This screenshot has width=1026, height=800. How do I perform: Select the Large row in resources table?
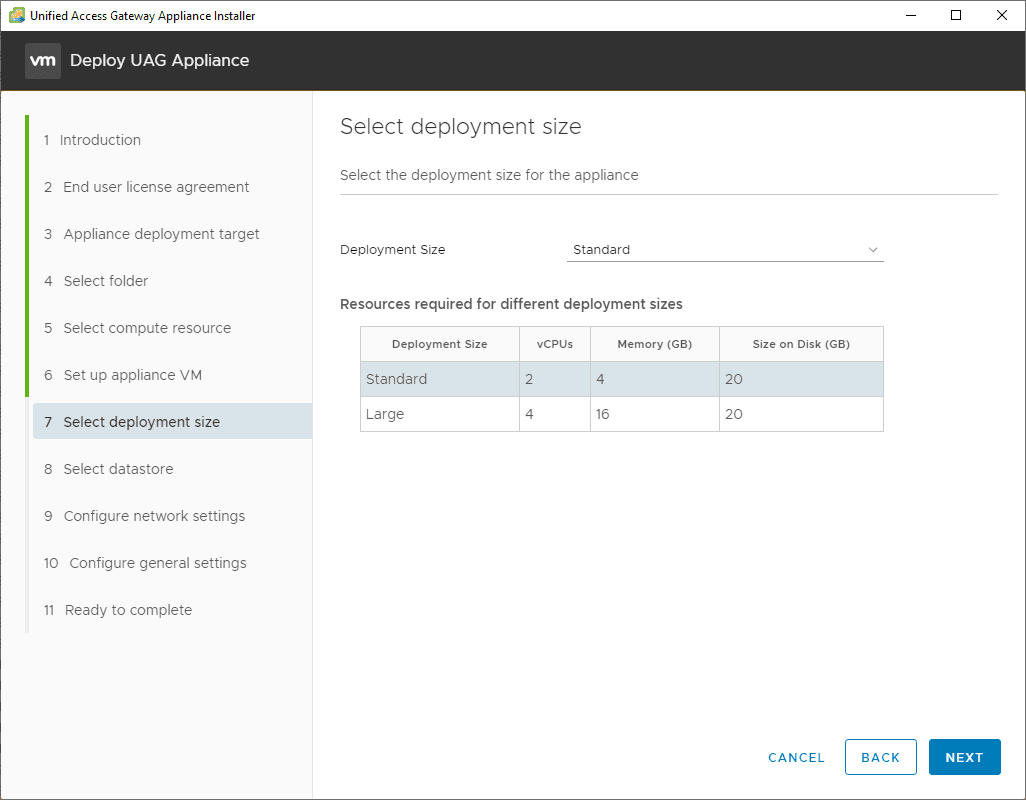click(620, 414)
